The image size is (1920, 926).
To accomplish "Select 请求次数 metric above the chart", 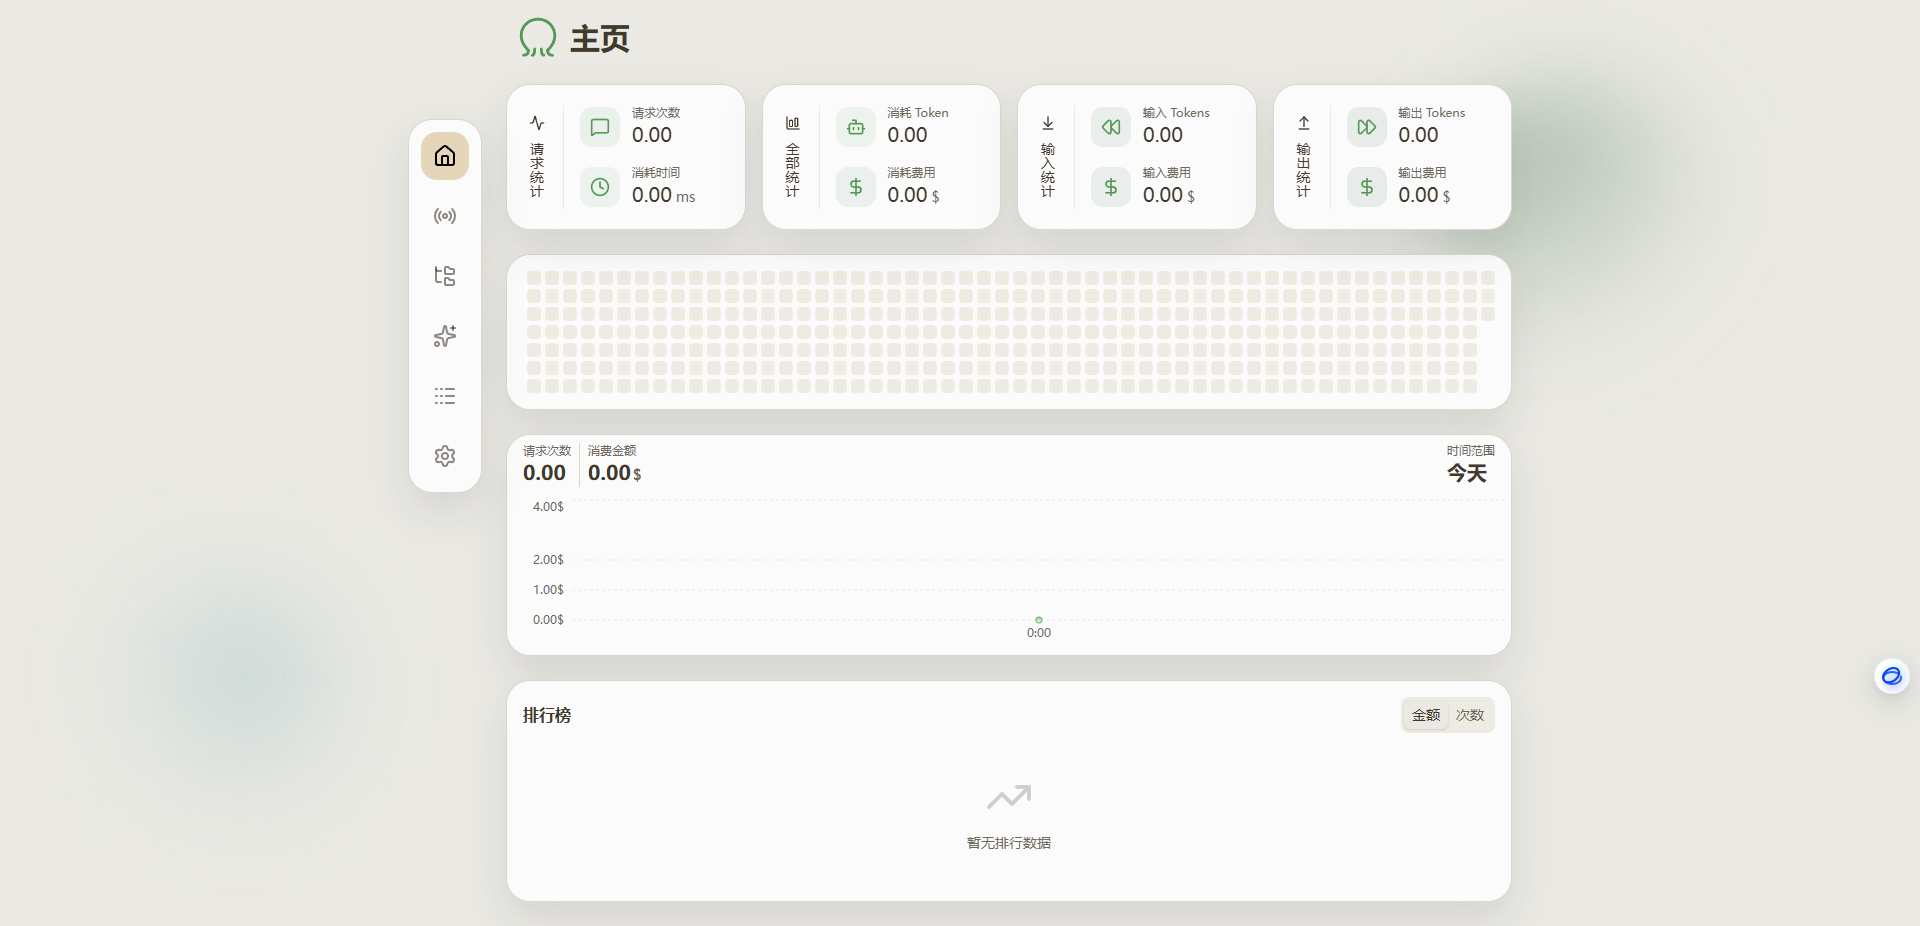I will (x=545, y=464).
